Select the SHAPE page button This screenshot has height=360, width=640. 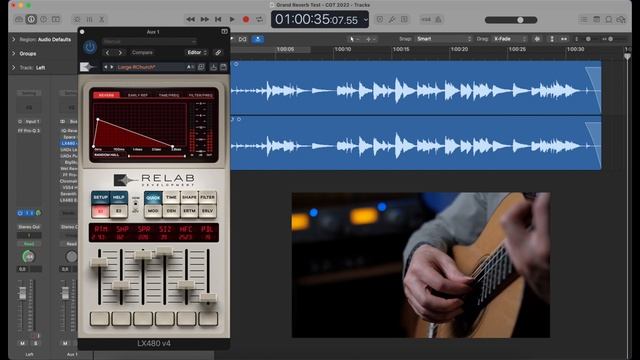pos(189,198)
